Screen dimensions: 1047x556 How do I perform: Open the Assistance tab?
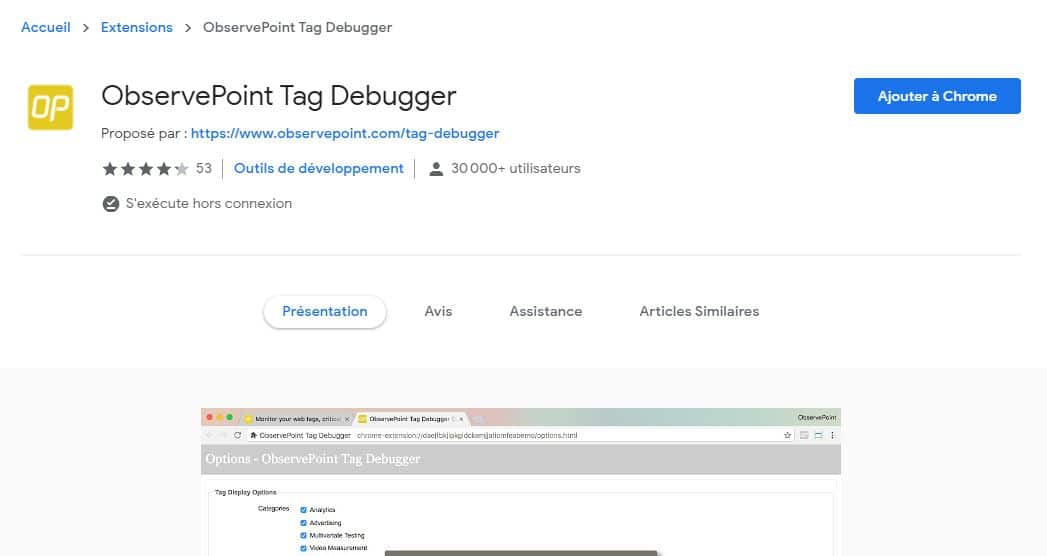pyautogui.click(x=546, y=311)
